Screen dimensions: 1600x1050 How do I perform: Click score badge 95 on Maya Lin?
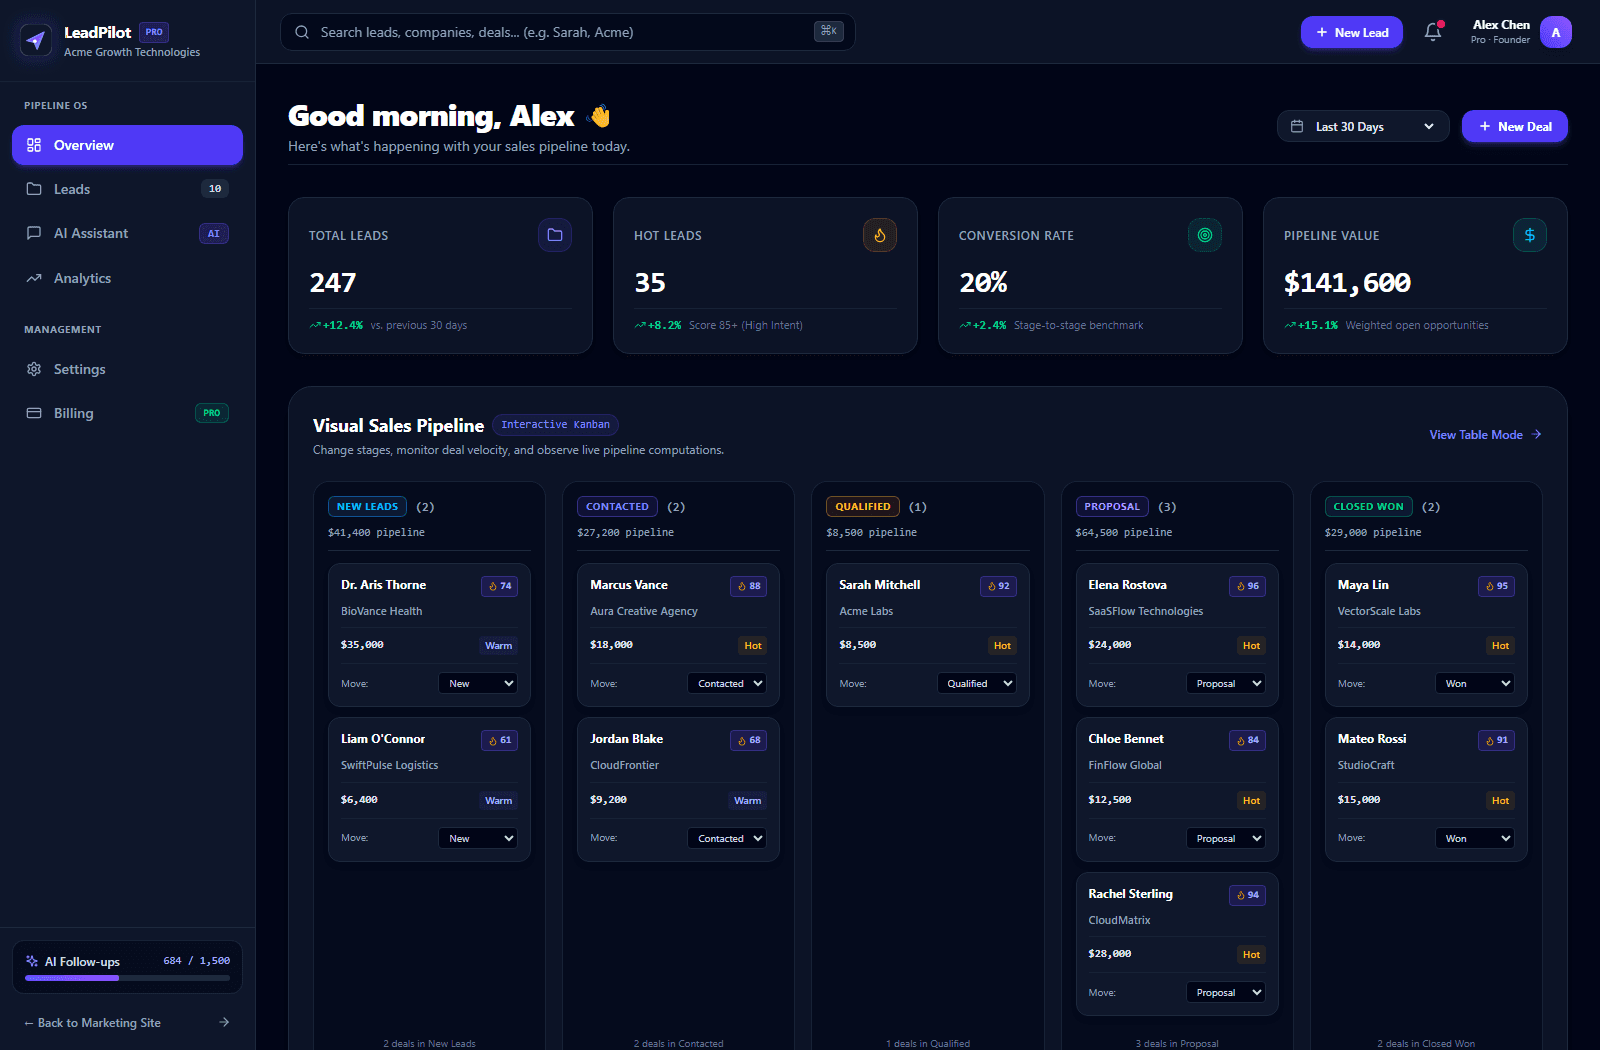(1496, 586)
